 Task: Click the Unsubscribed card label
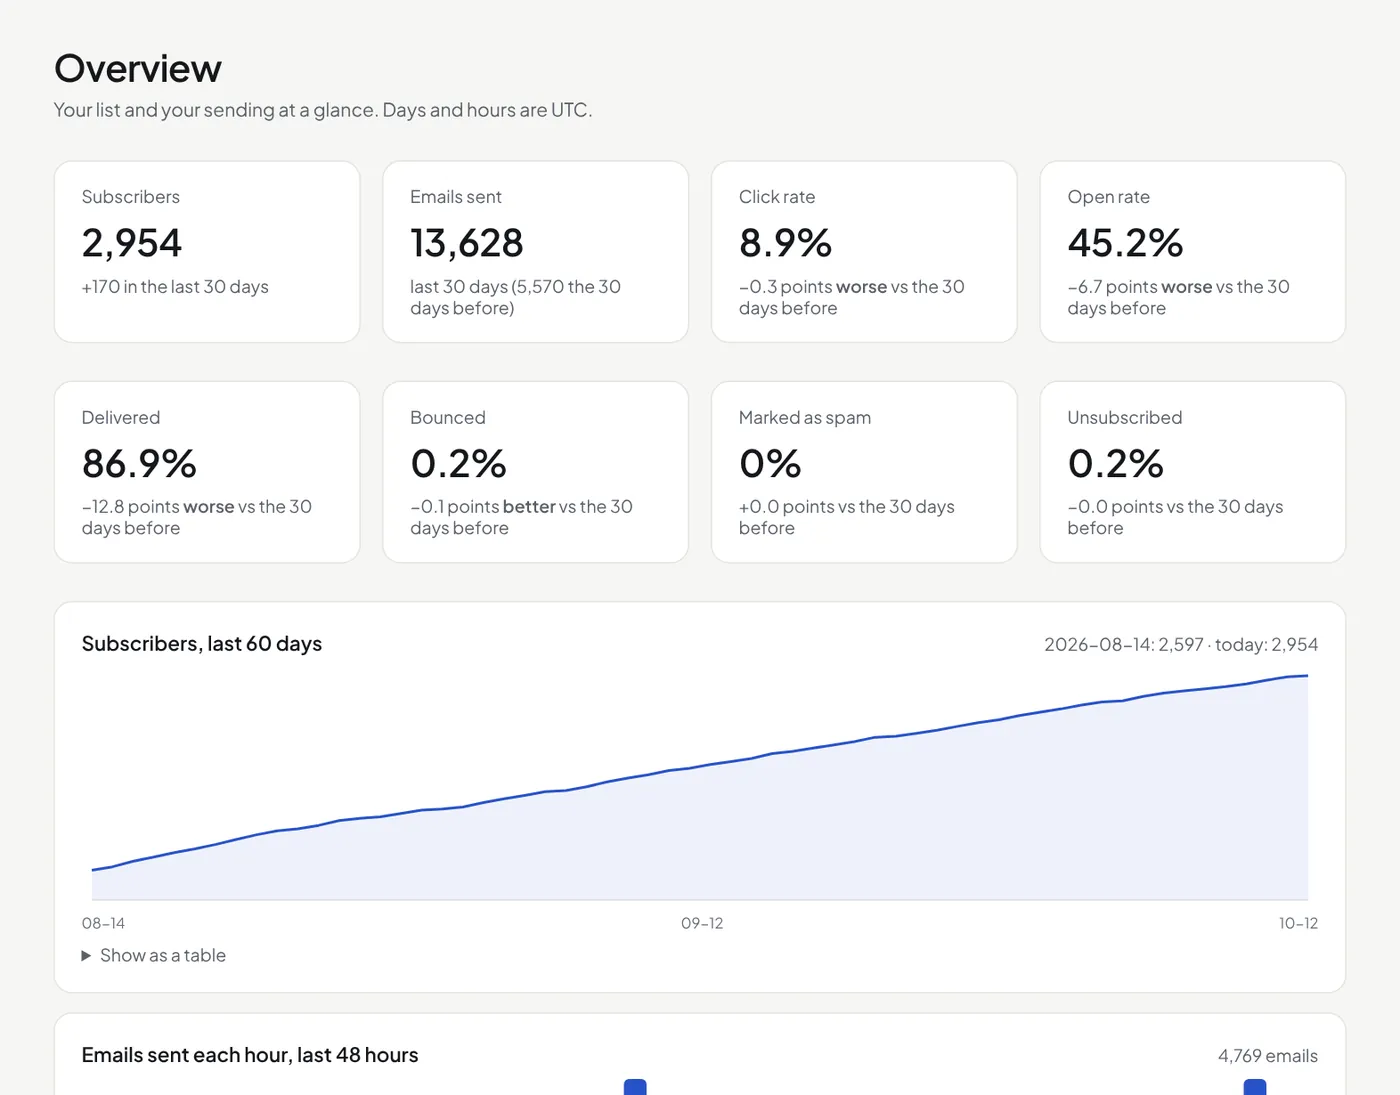point(1125,417)
